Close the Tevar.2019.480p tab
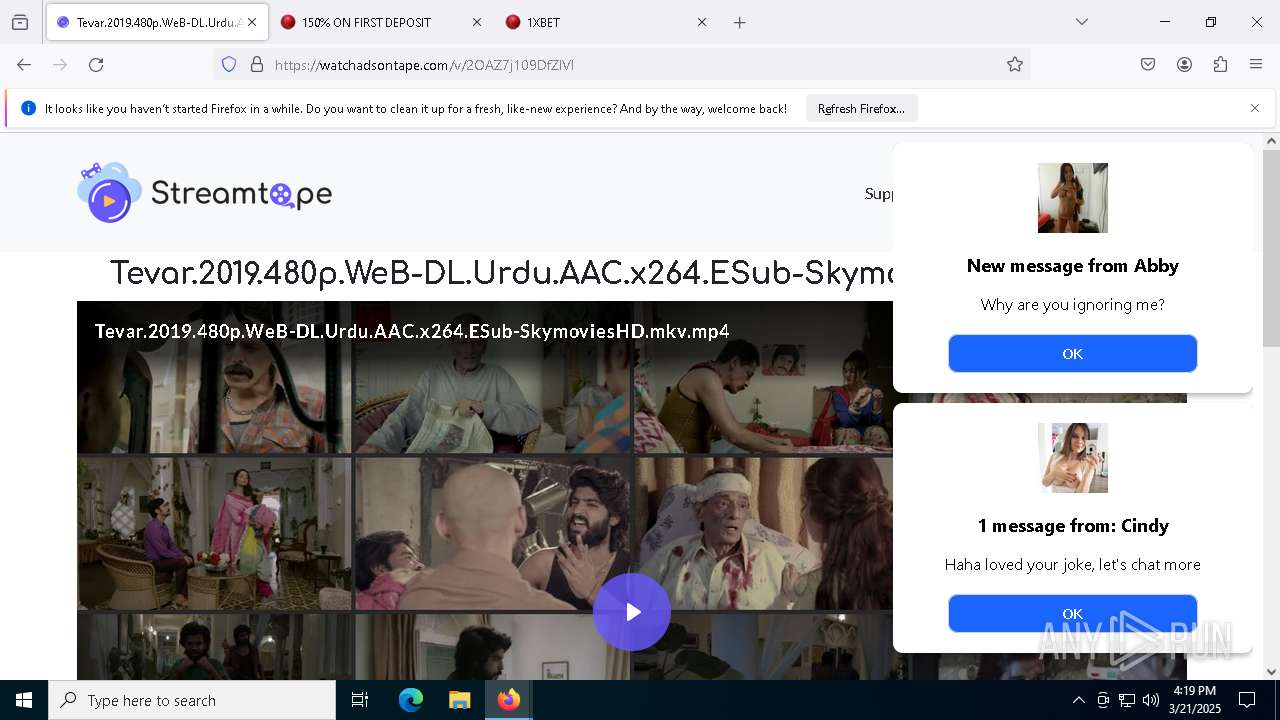This screenshot has height=720, width=1280. 252,22
